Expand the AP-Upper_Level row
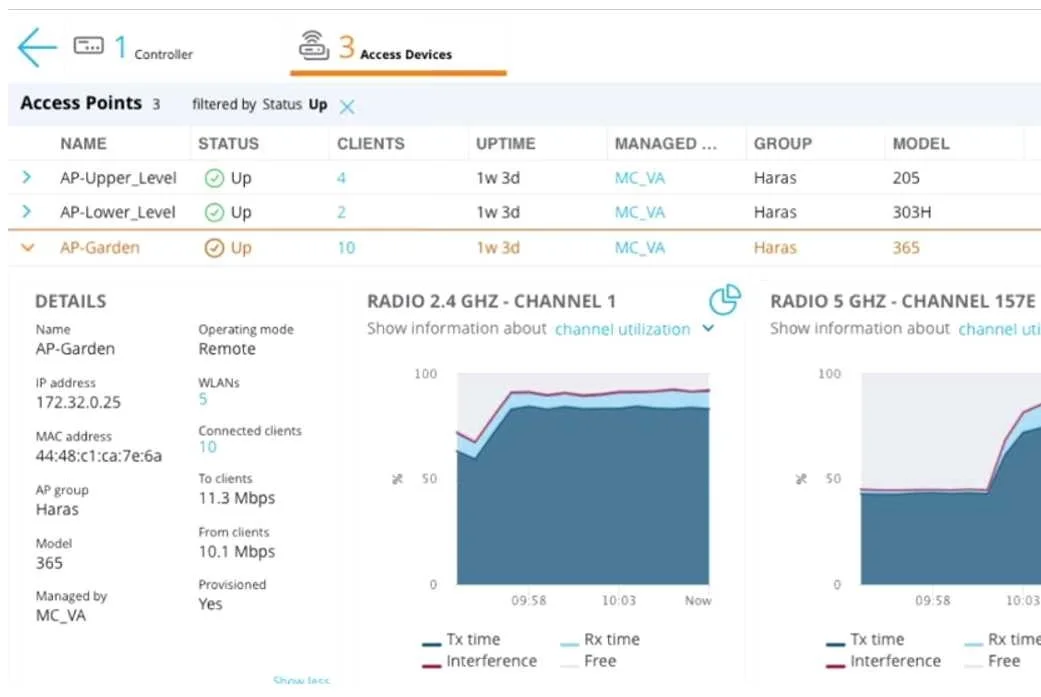The image size is (1041, 697). point(27,177)
